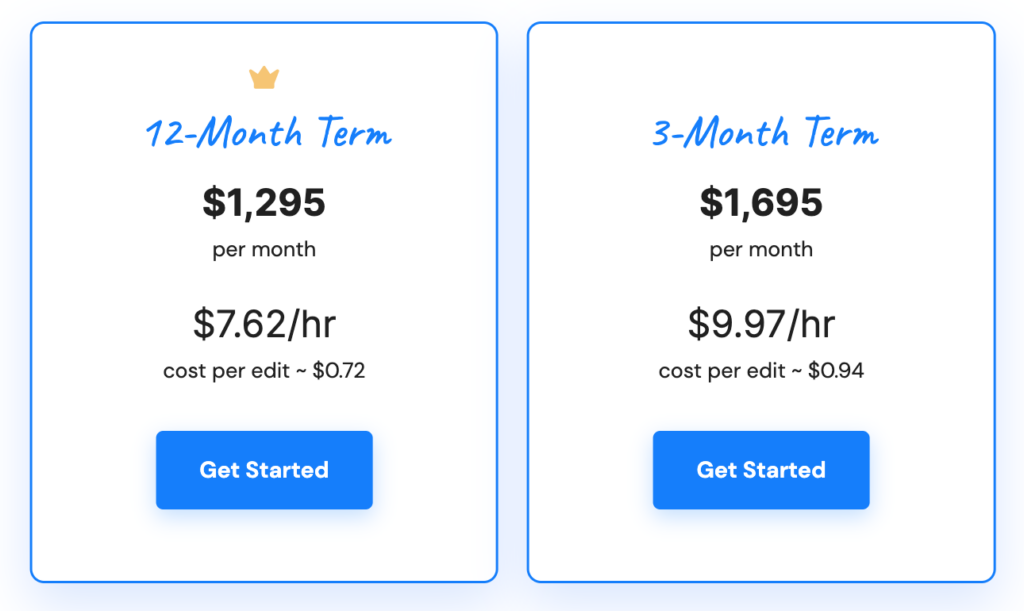Screen dimensions: 1024x611
Task: Click the gold crown icon
Action: click(x=264, y=78)
